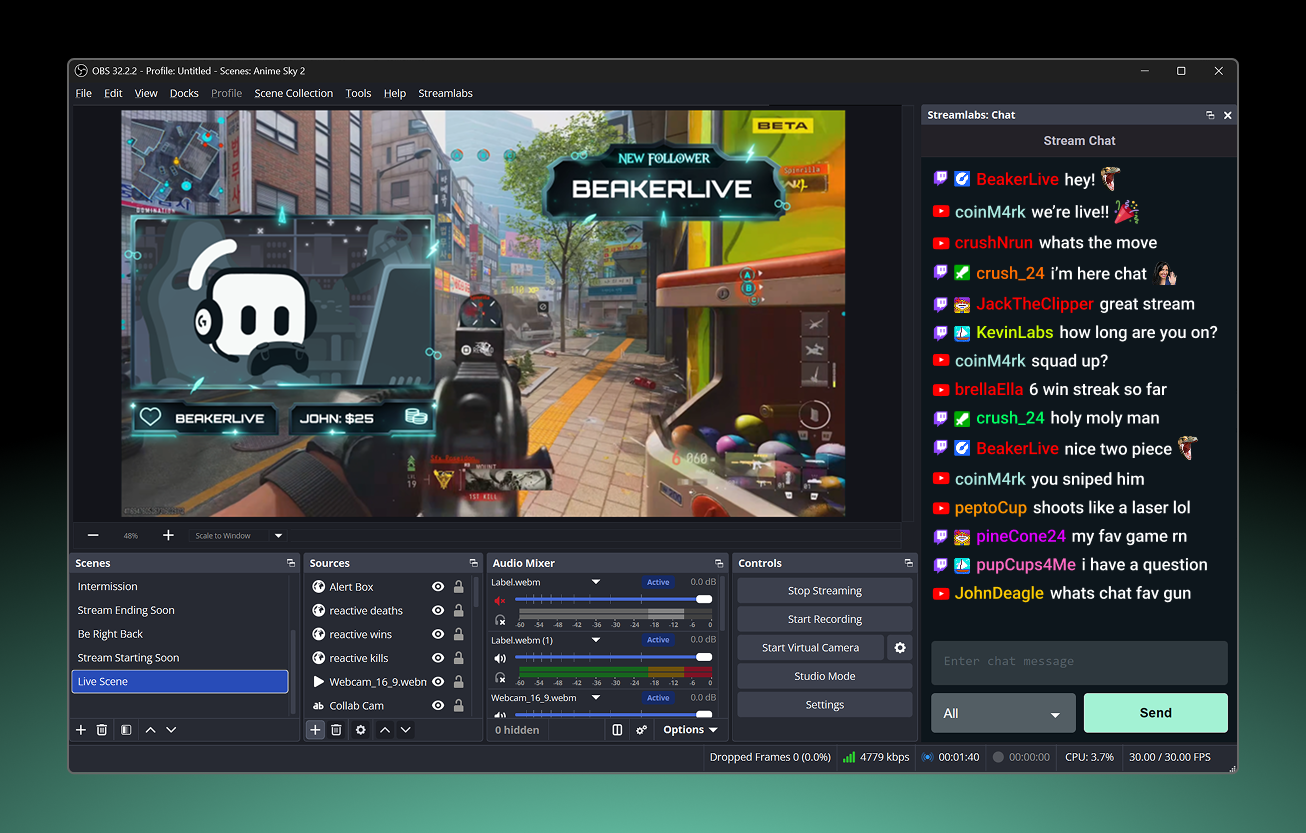Select the Intermission scene
Image resolution: width=1306 pixels, height=833 pixels.
pyautogui.click(x=180, y=587)
